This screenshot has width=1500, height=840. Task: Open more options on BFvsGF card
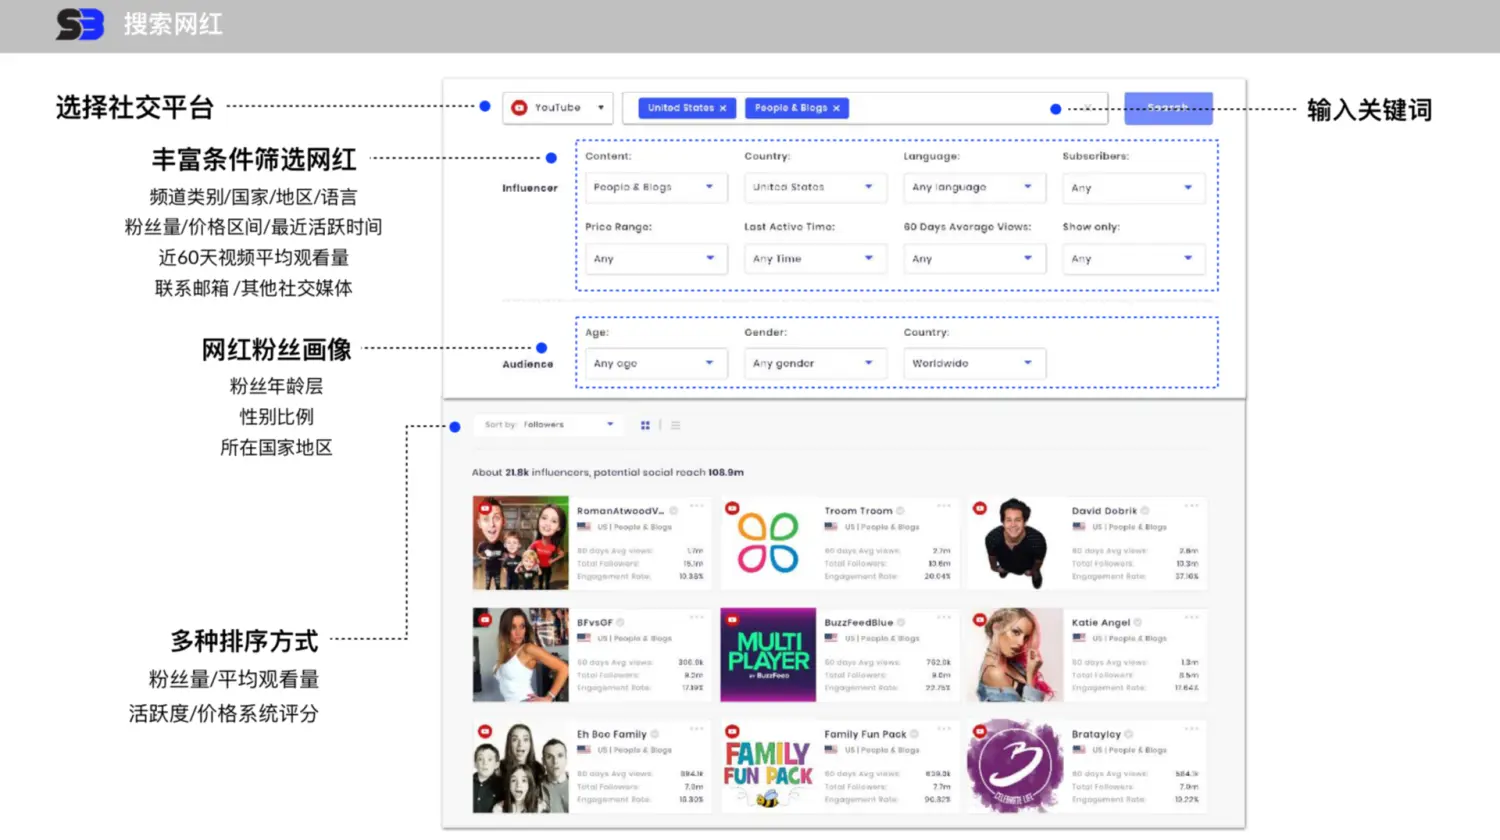point(697,618)
